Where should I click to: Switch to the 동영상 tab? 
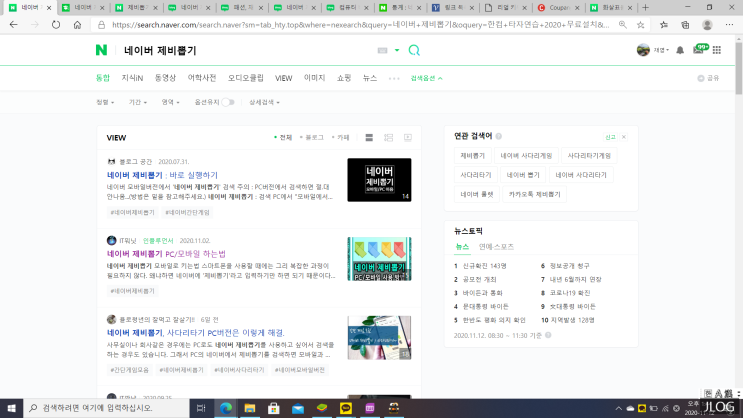coord(165,78)
